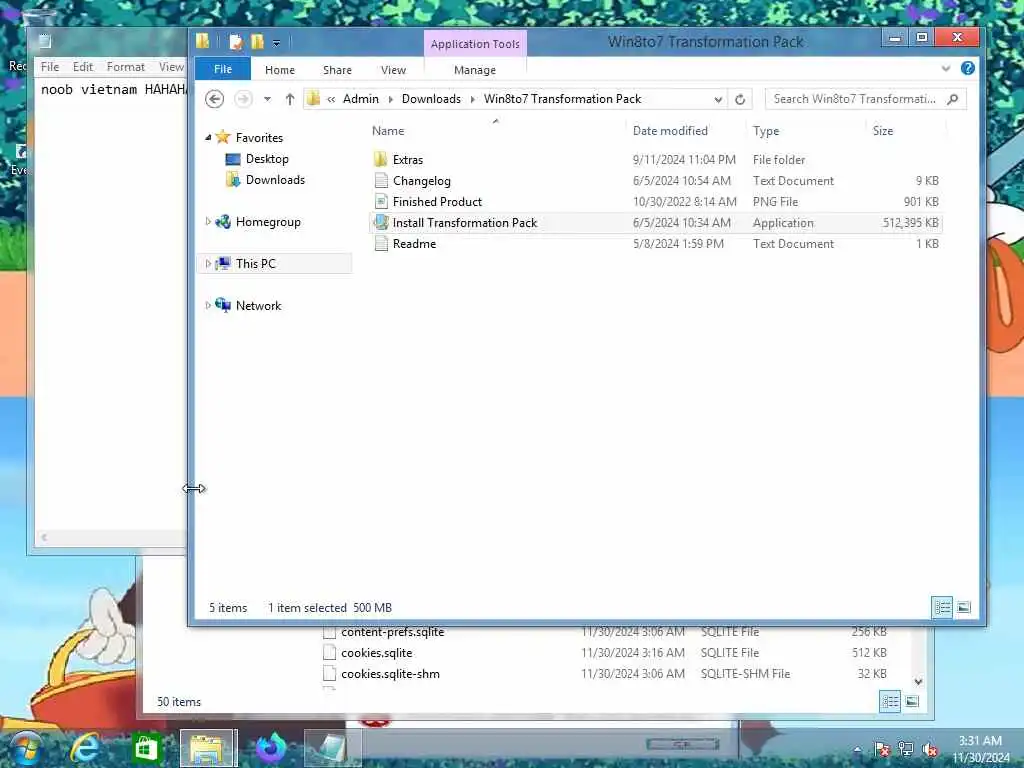This screenshot has width=1024, height=768.
Task: Open the address bar history dropdown
Action: point(718,99)
